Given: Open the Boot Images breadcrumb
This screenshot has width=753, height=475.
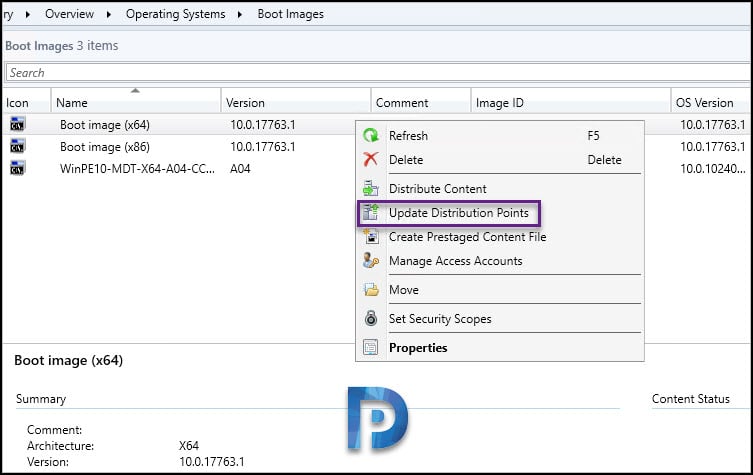Looking at the screenshot, I should (x=291, y=14).
